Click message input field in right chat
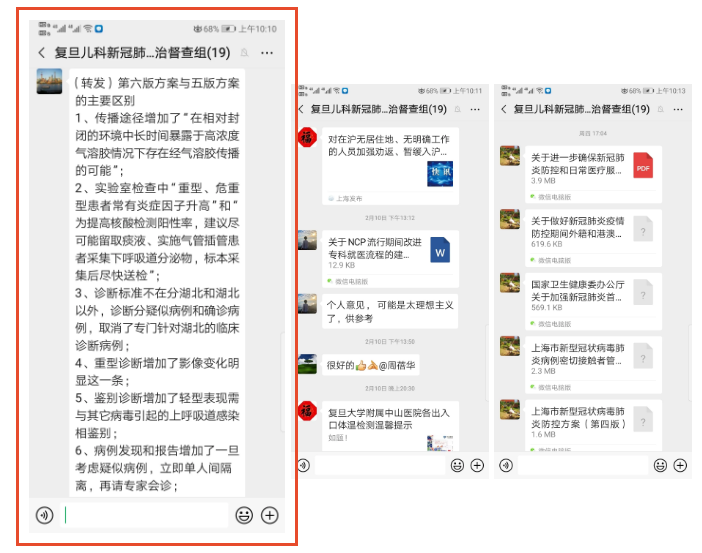The width and height of the screenshot is (702, 553). 582,466
